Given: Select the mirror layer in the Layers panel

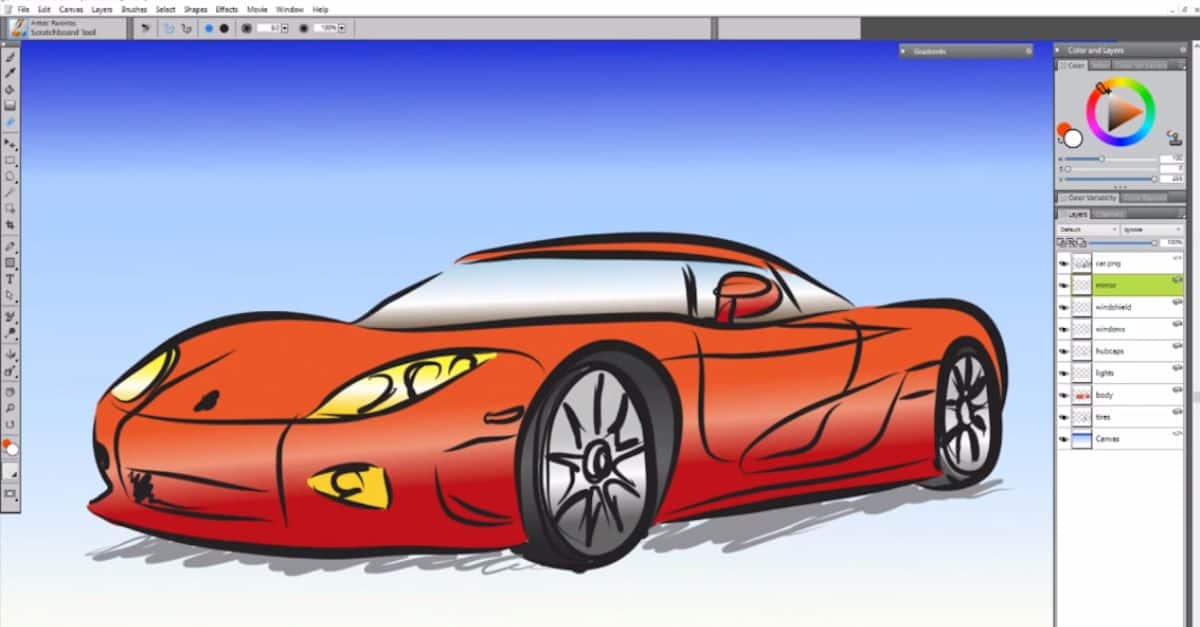Looking at the screenshot, I should [1120, 284].
